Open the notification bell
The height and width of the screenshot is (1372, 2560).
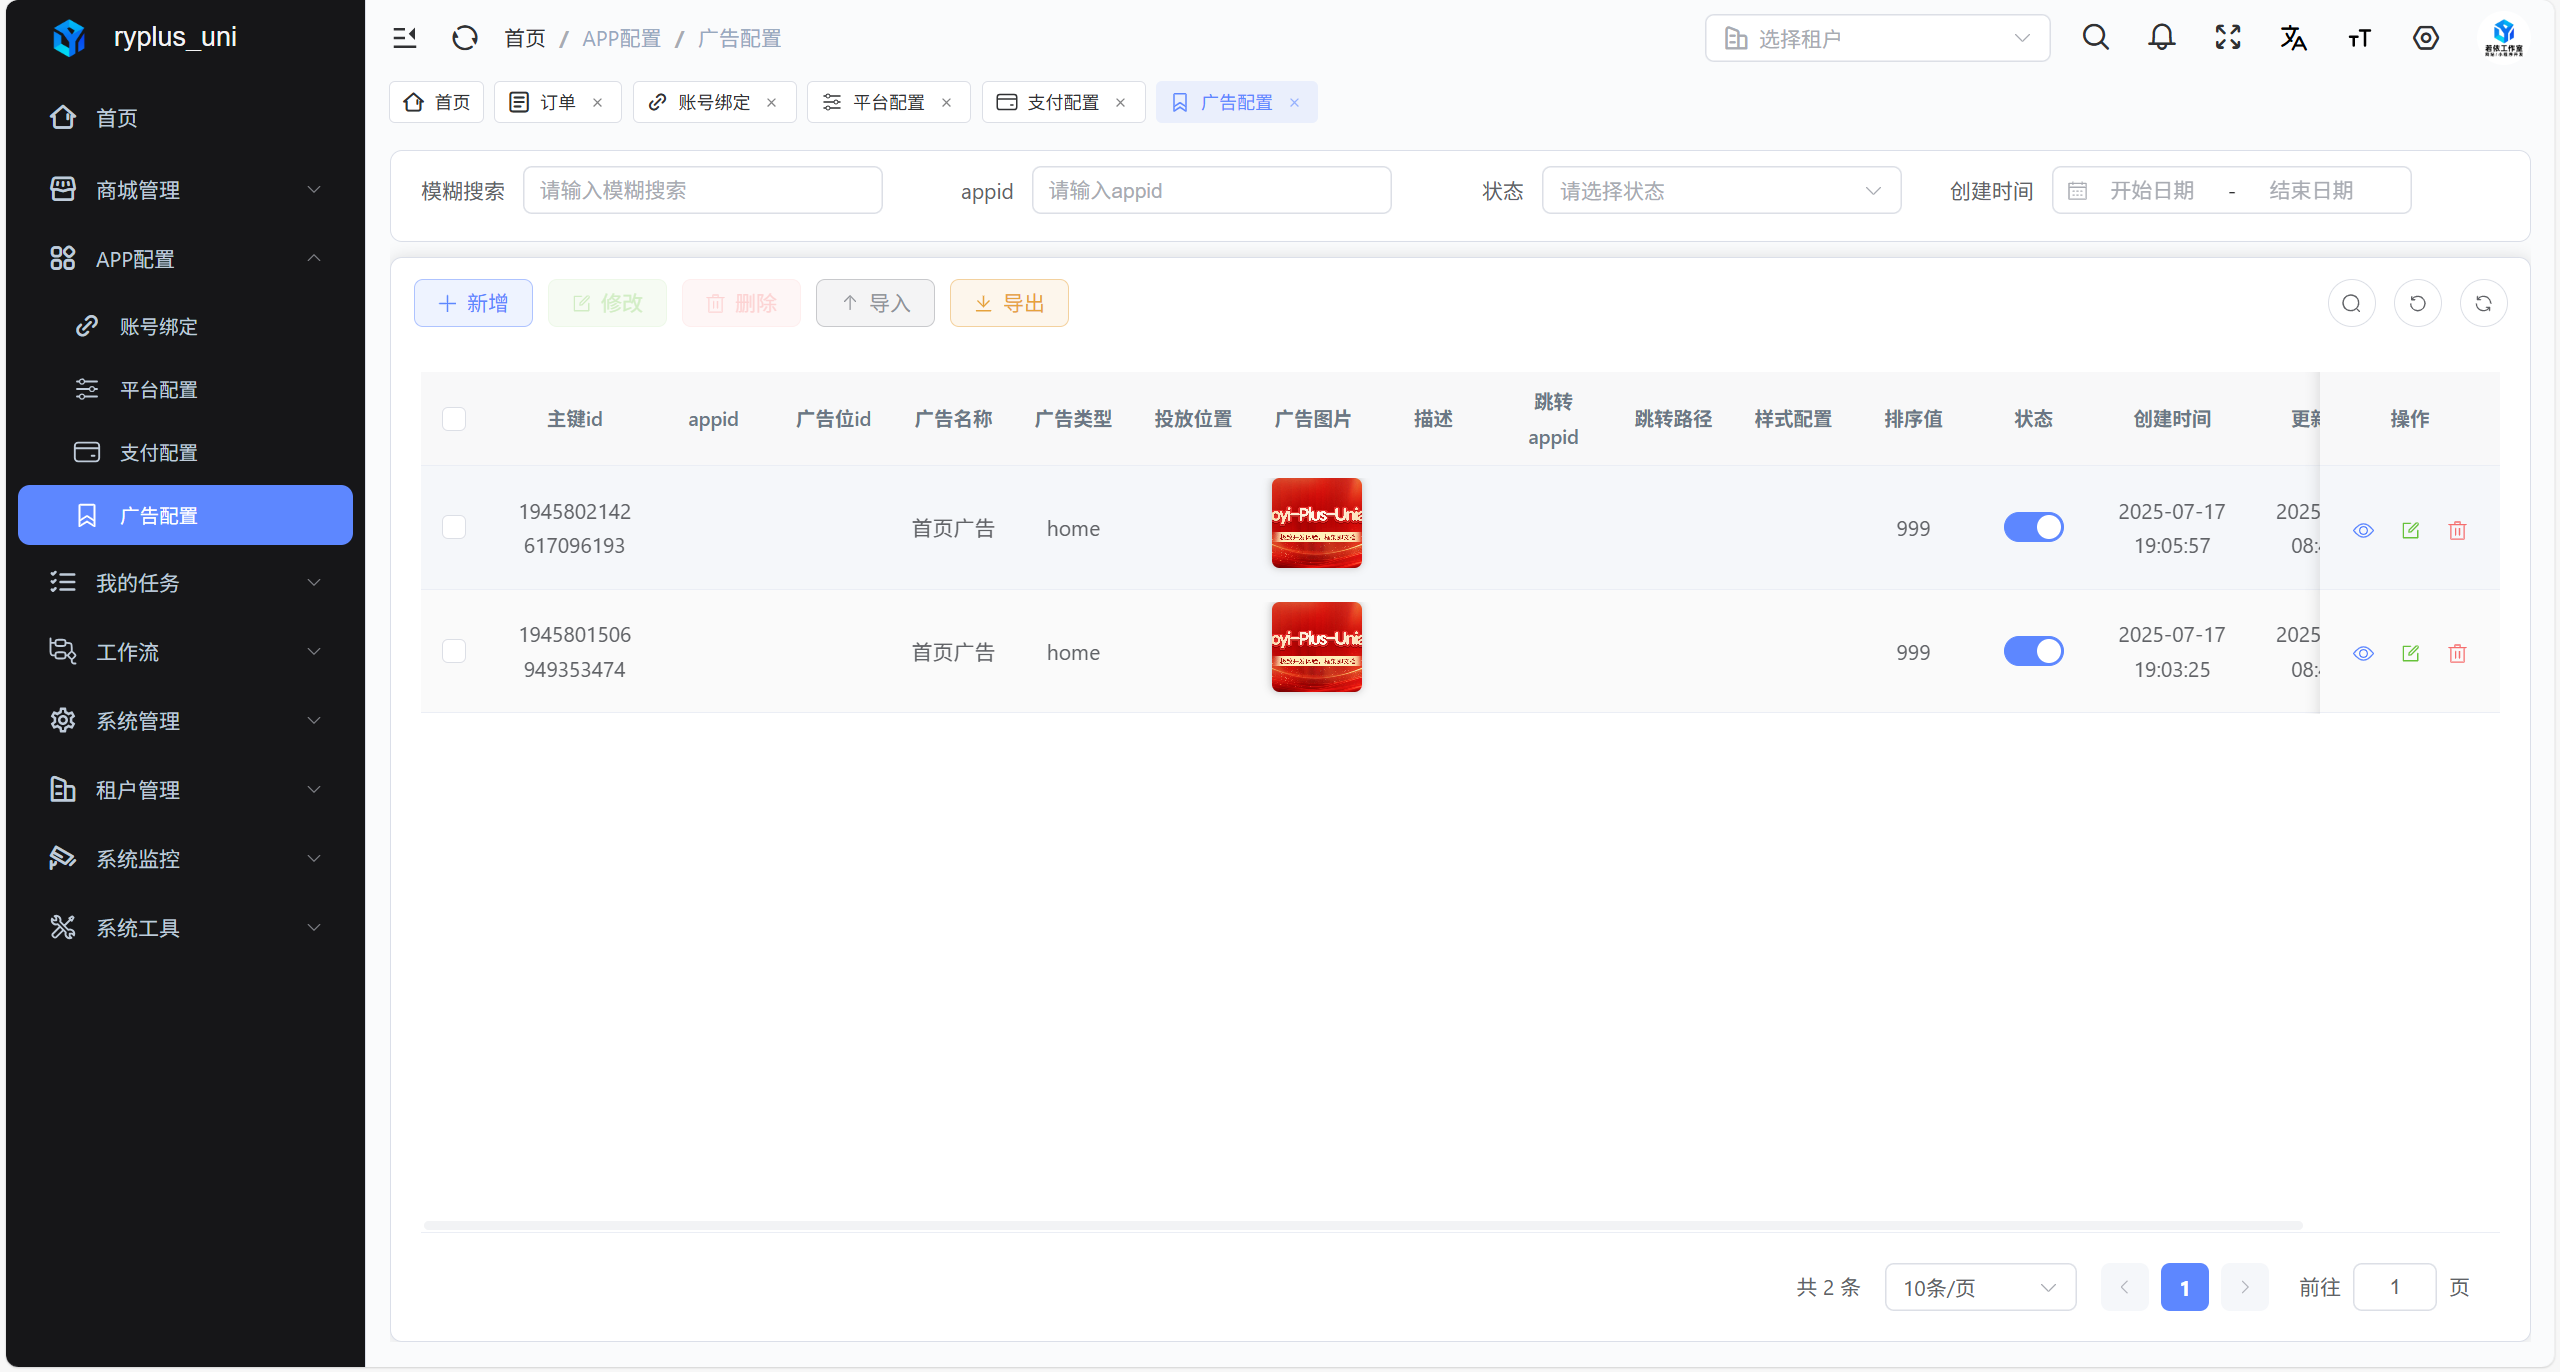click(2161, 38)
